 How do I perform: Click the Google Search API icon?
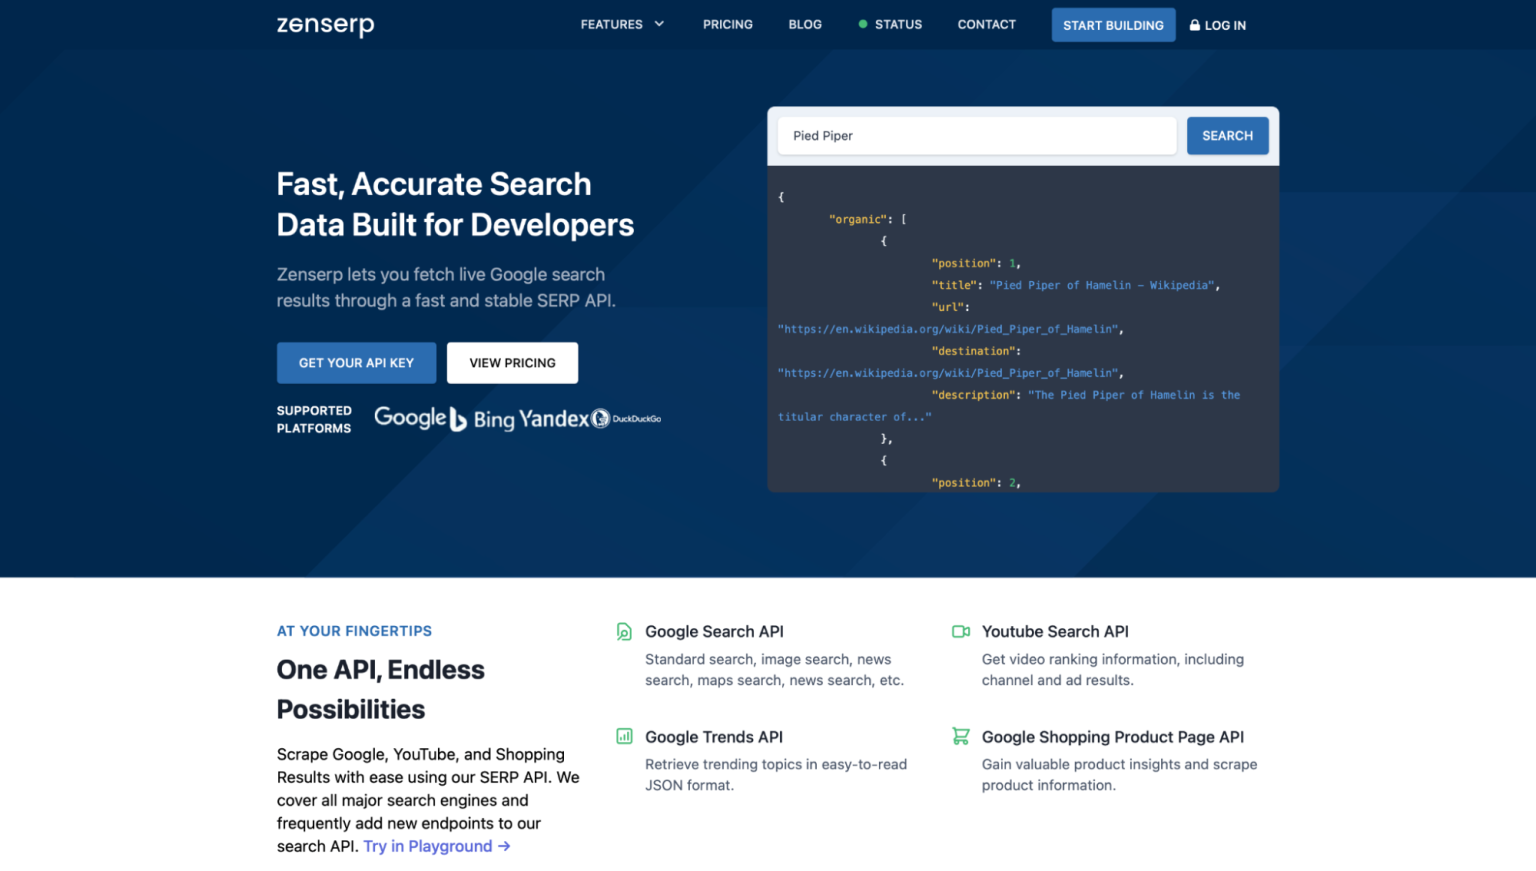coord(624,632)
